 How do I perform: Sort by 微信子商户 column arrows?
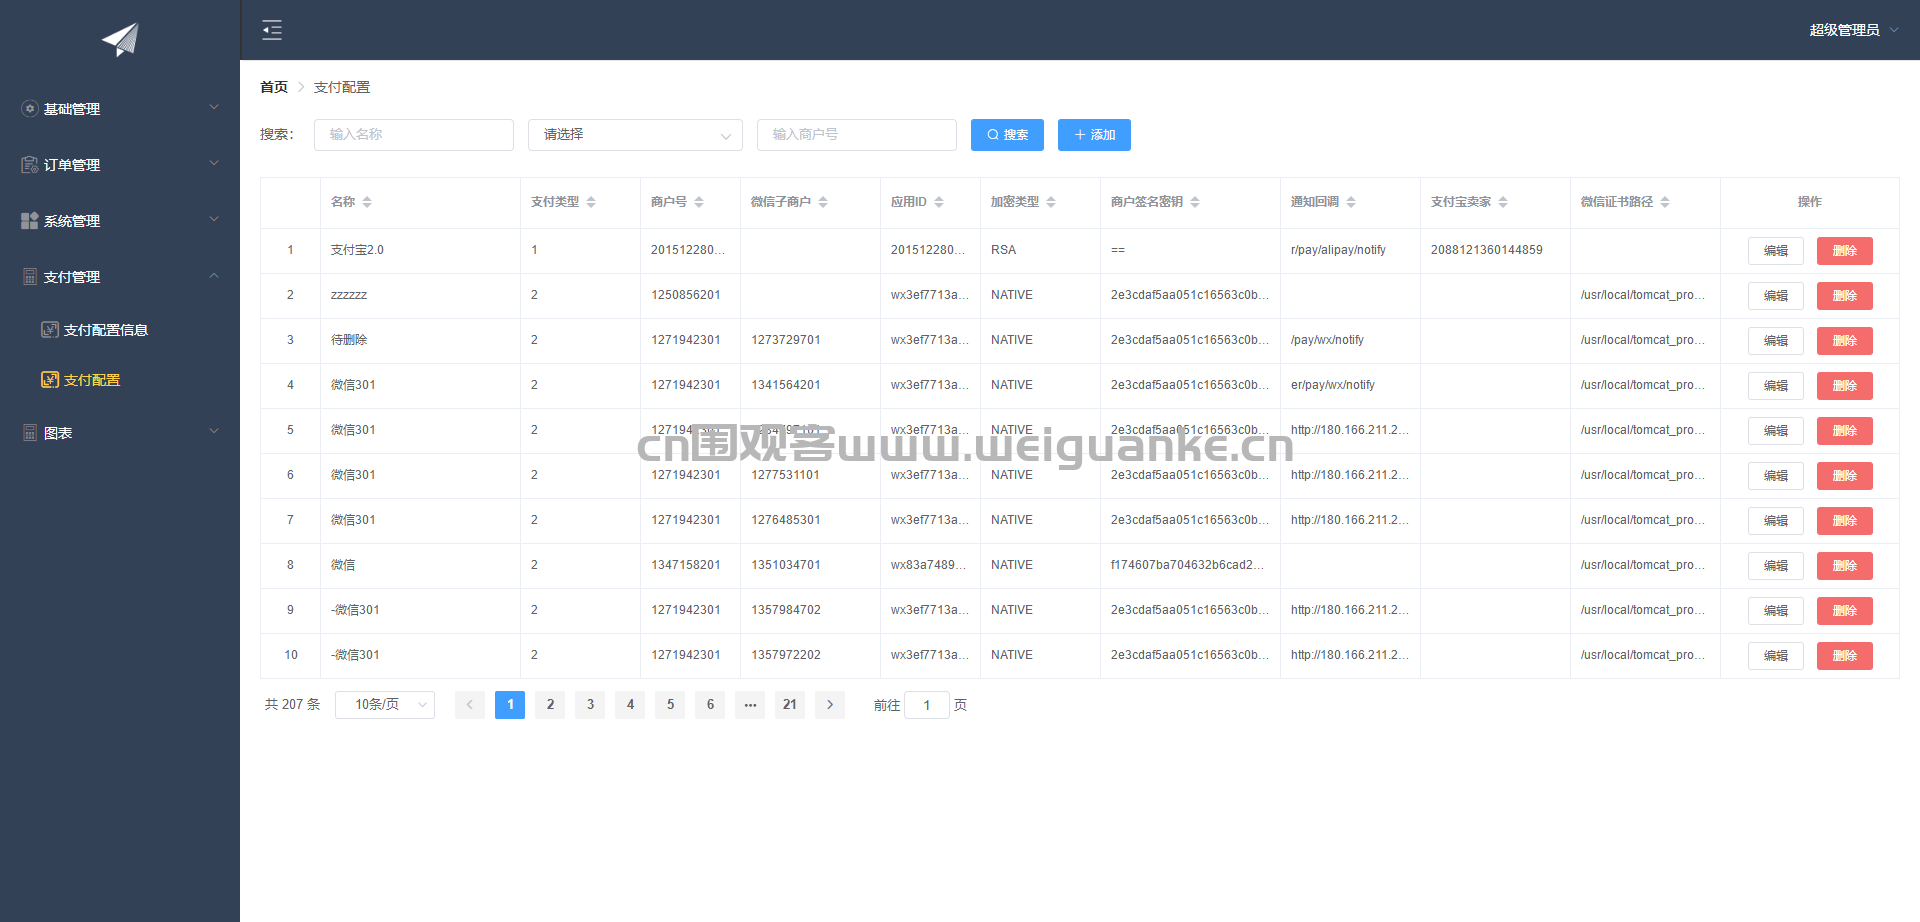coord(823,202)
